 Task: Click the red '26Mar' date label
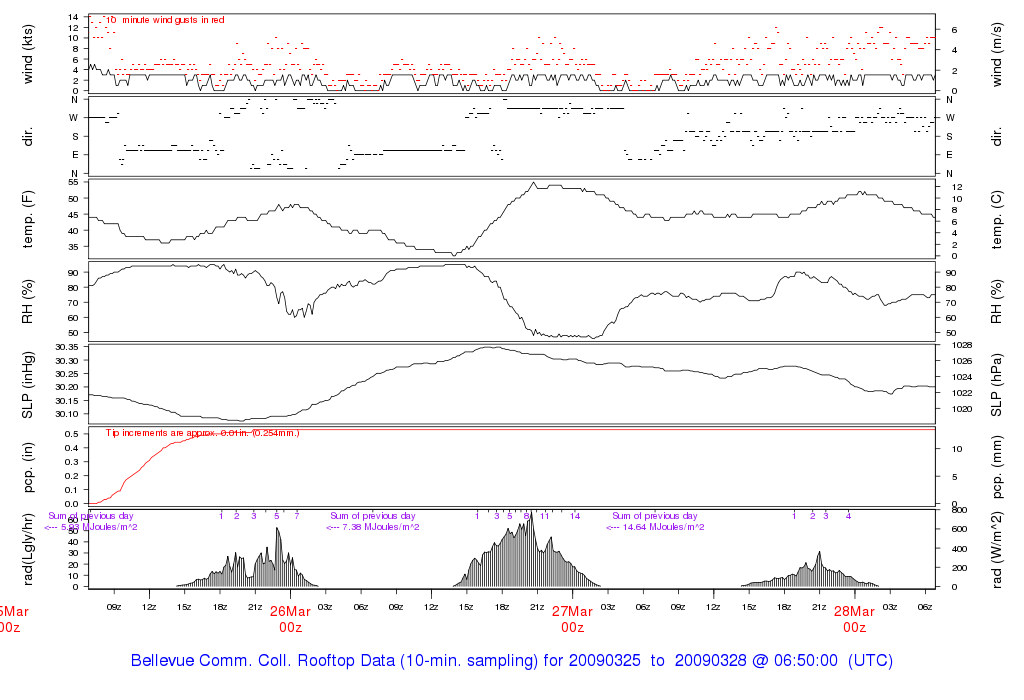point(290,612)
